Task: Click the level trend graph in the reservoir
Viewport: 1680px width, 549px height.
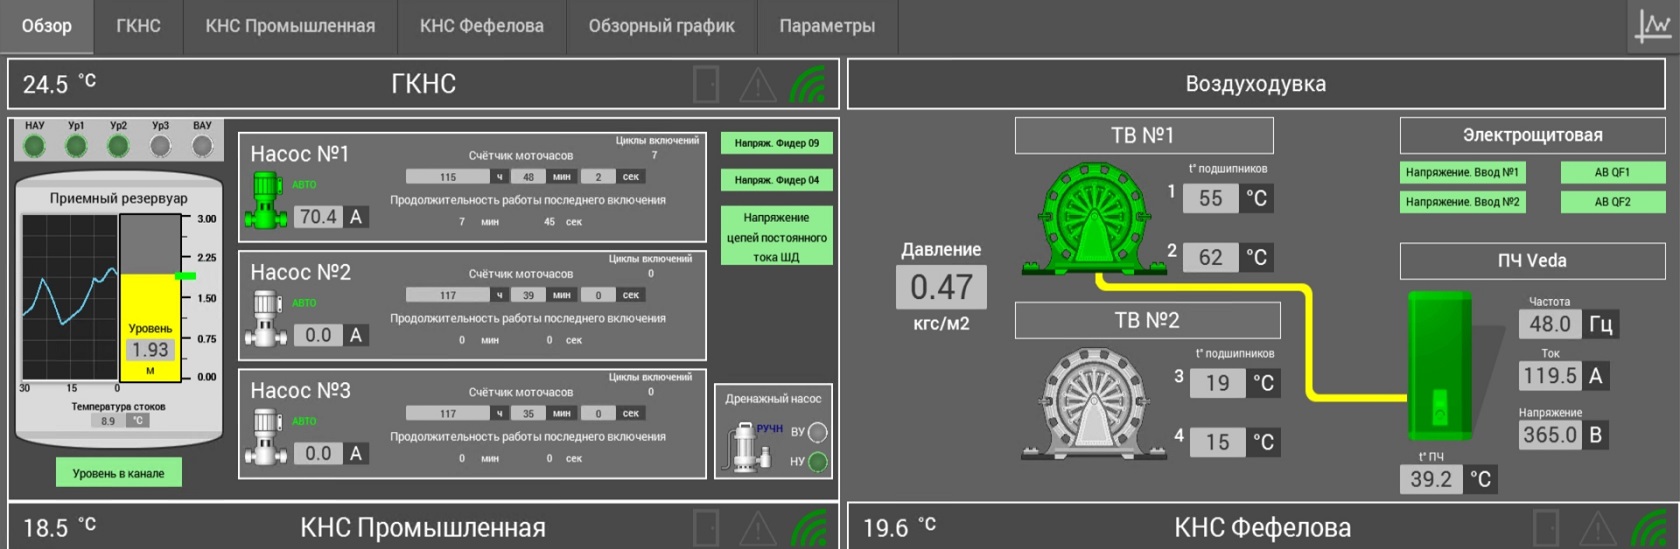Action: coord(69,298)
